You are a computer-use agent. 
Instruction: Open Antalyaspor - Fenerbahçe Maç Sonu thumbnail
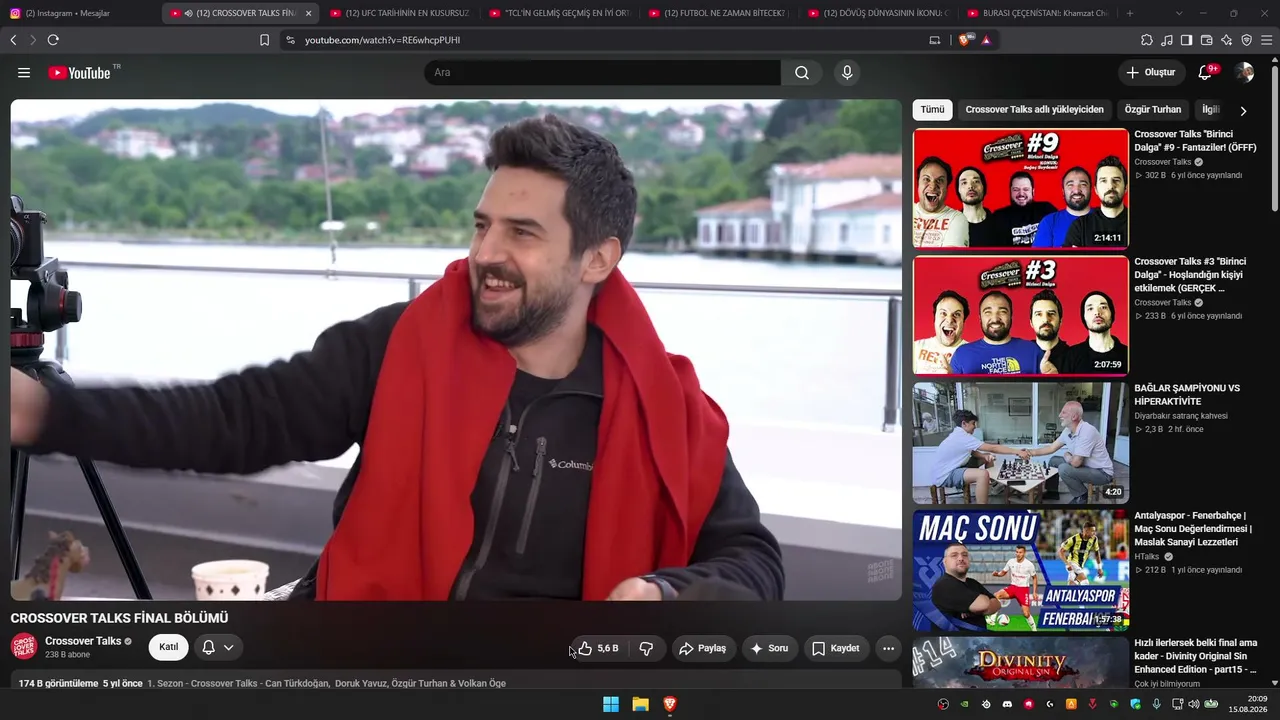point(1020,570)
